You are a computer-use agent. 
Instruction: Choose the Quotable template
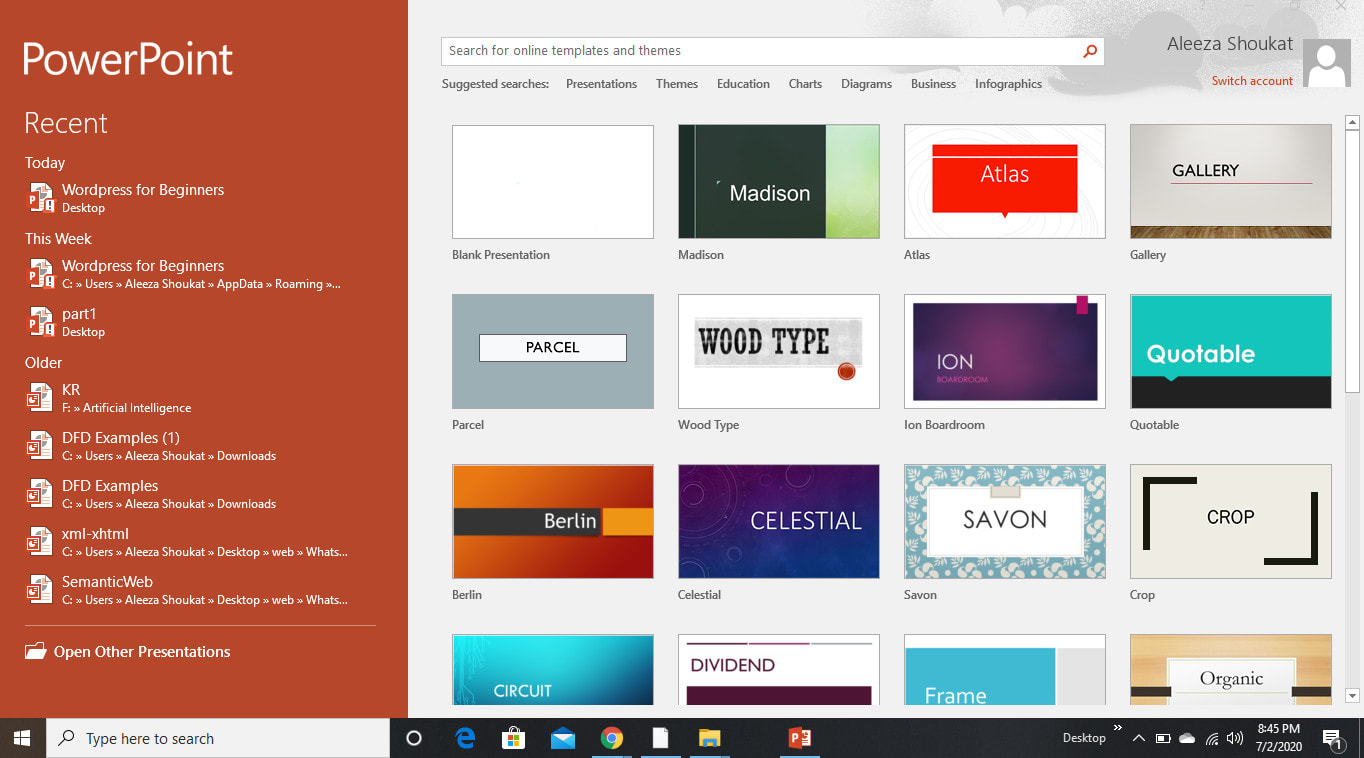tap(1230, 351)
